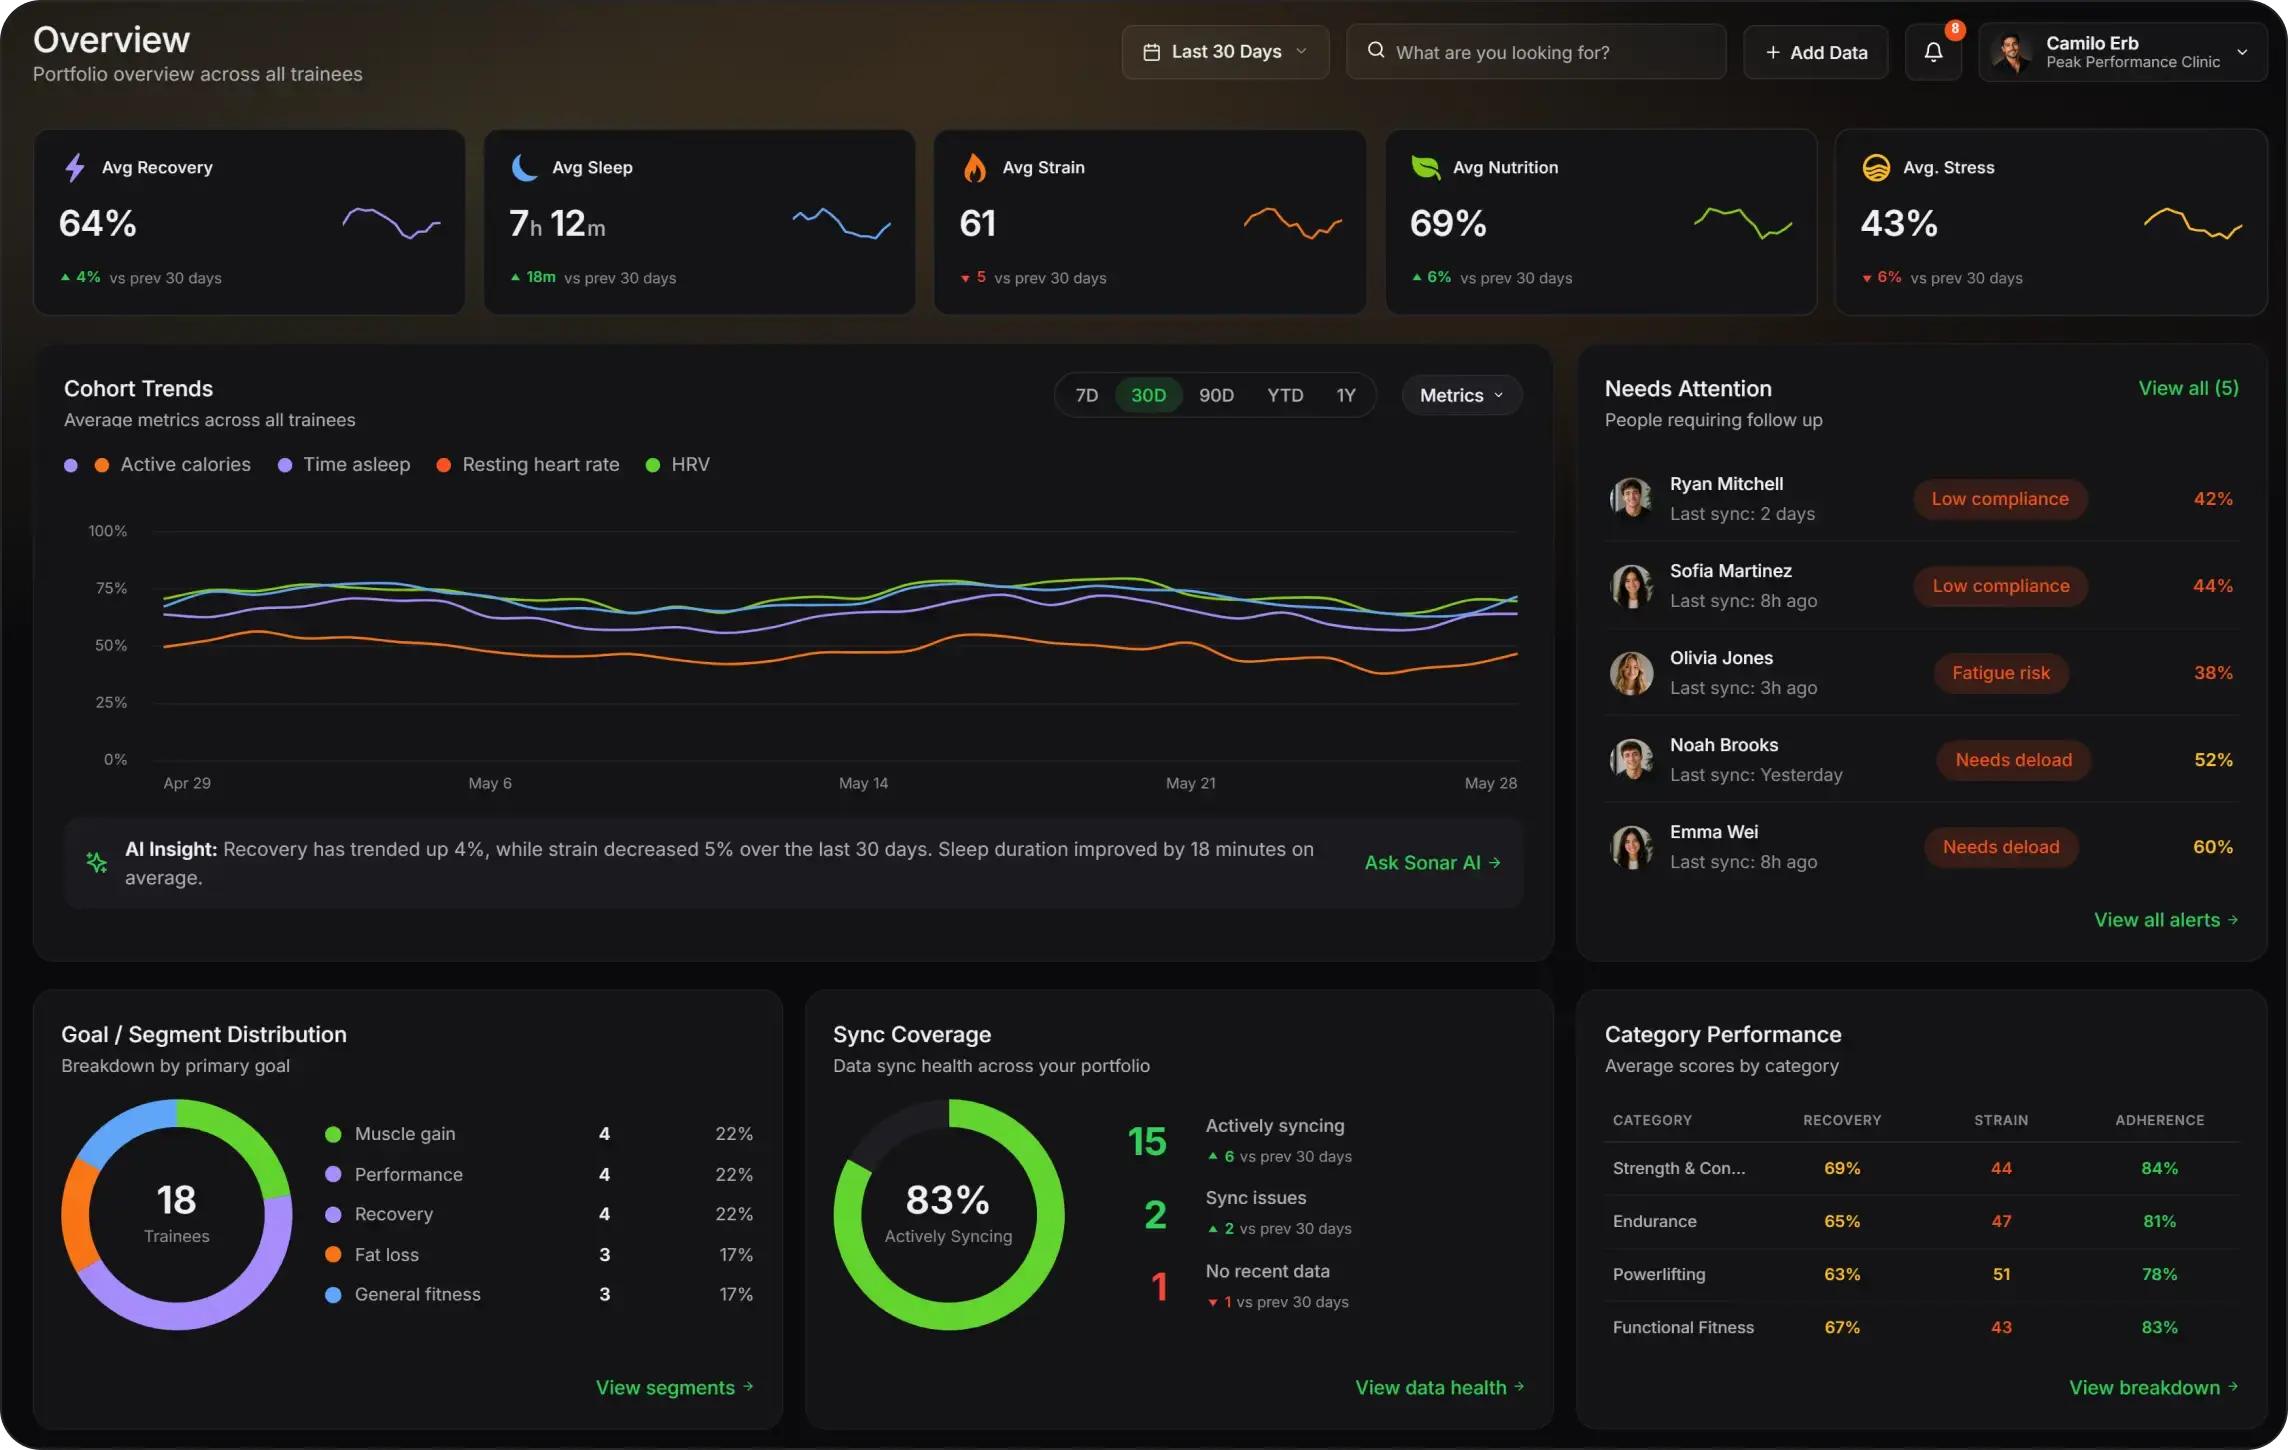Viewport: 2288px width, 1450px height.
Task: Click the notification count badge
Action: point(1954,30)
